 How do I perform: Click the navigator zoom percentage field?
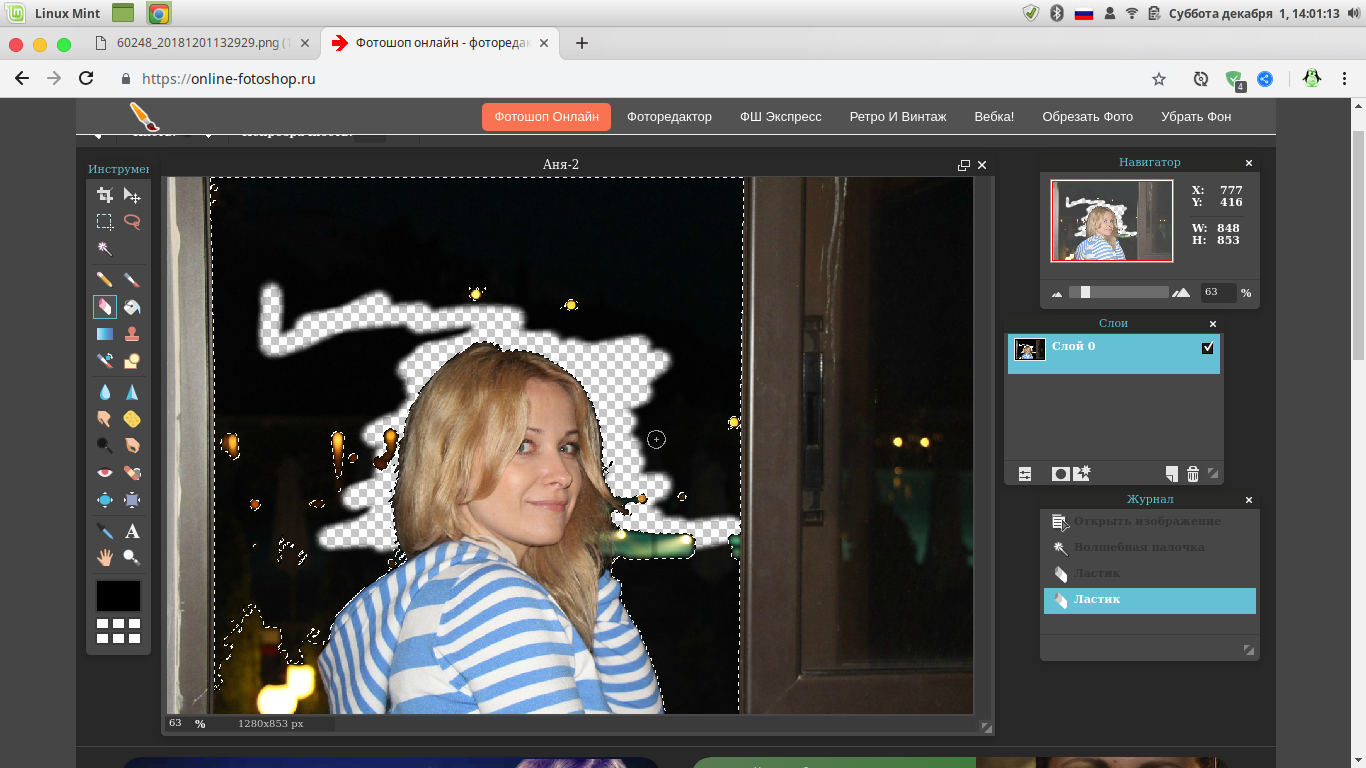click(1218, 292)
